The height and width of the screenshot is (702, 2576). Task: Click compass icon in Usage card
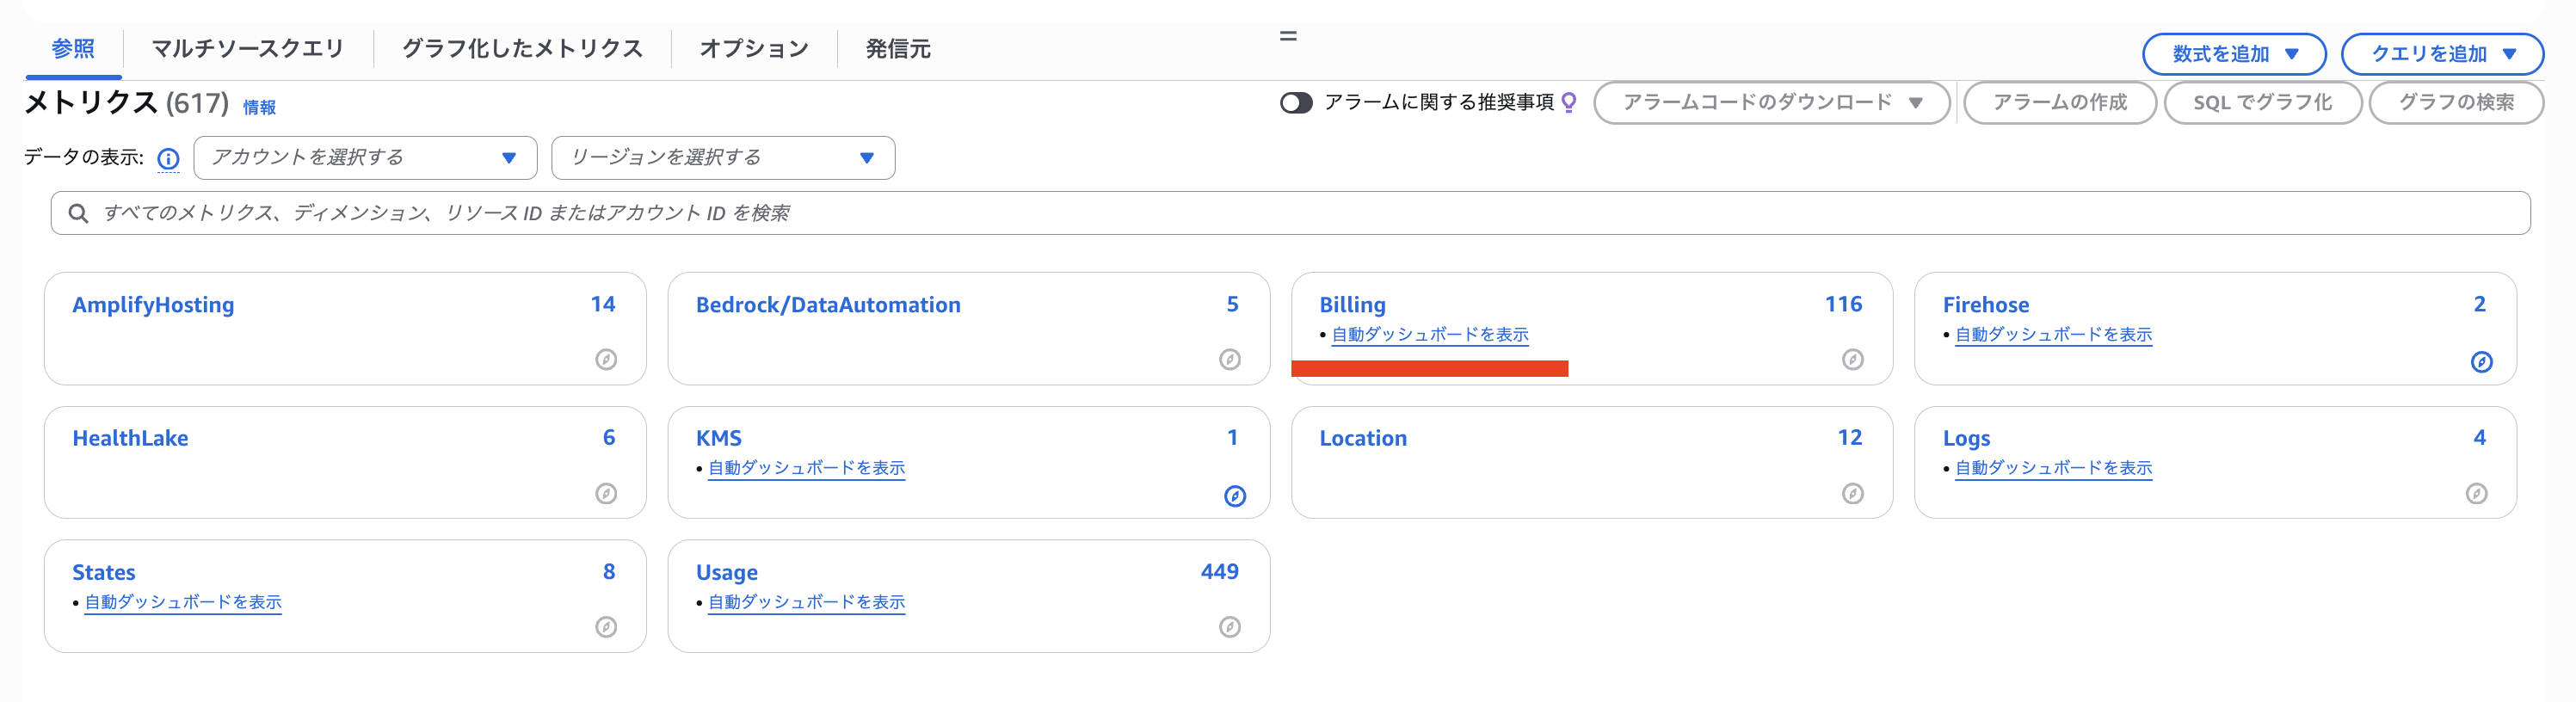[1230, 627]
